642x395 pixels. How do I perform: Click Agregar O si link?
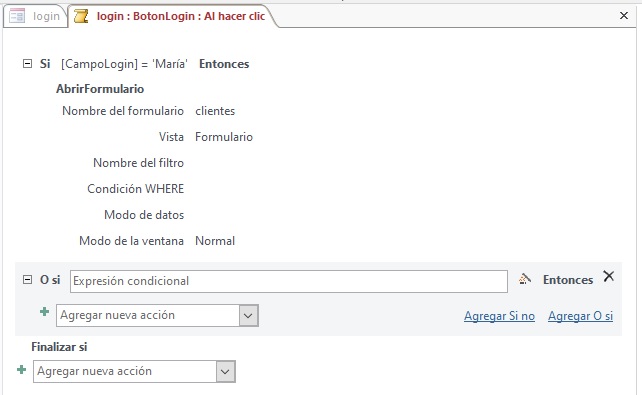pos(580,316)
